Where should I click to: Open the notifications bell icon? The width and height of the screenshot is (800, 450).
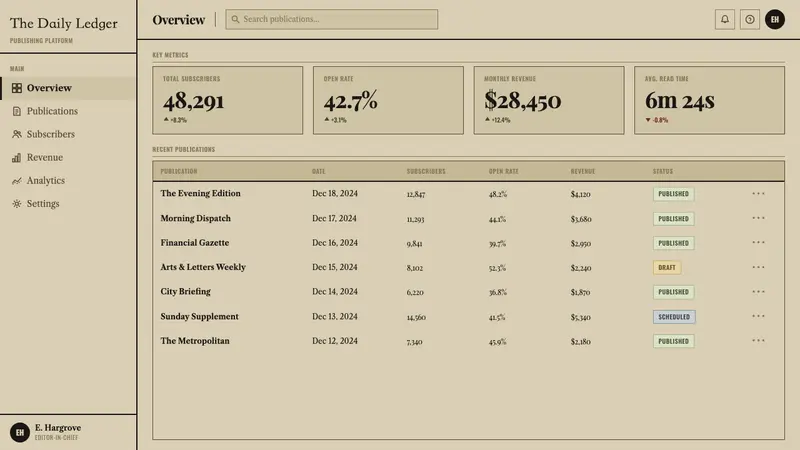724,19
